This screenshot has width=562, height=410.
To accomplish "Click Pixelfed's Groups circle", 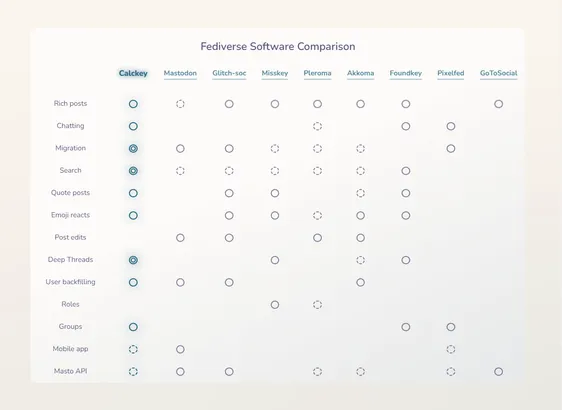I will (x=451, y=327).
